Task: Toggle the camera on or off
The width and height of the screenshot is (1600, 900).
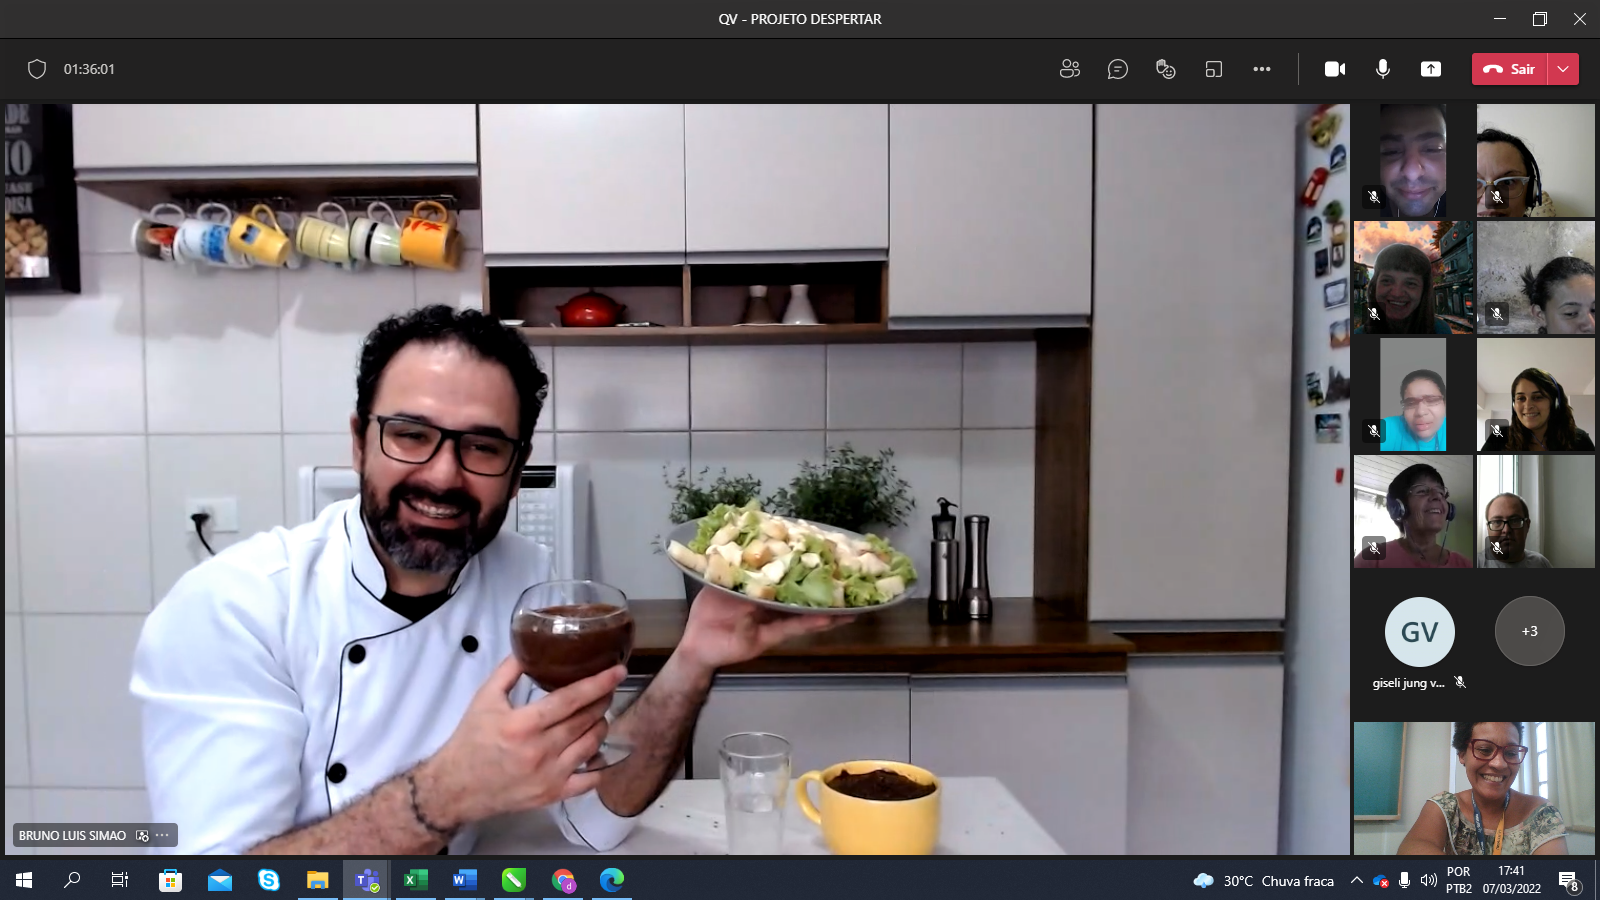Action: tap(1335, 69)
